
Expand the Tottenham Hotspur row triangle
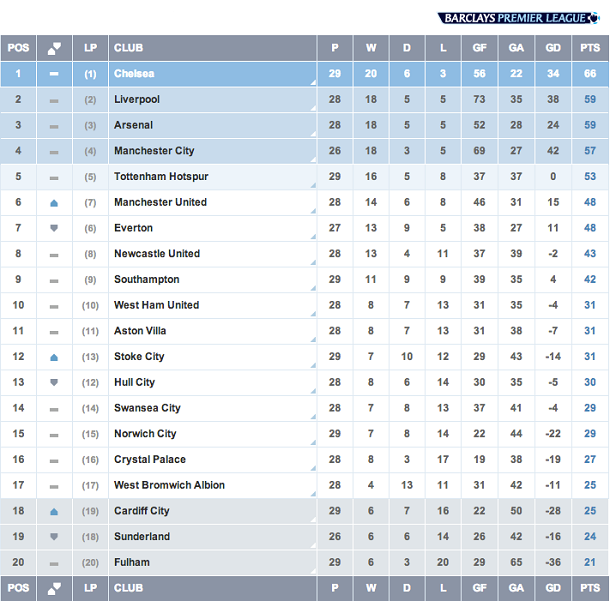pos(313,185)
